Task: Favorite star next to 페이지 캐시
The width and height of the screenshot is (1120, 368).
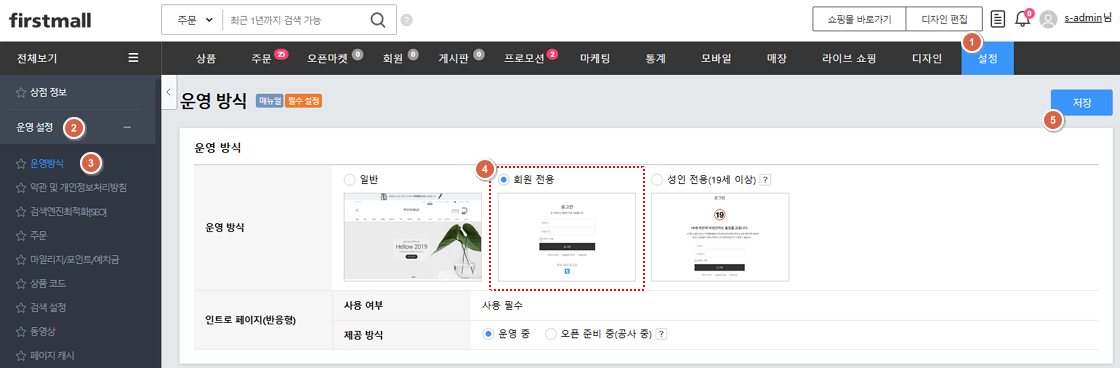Action: point(21,355)
